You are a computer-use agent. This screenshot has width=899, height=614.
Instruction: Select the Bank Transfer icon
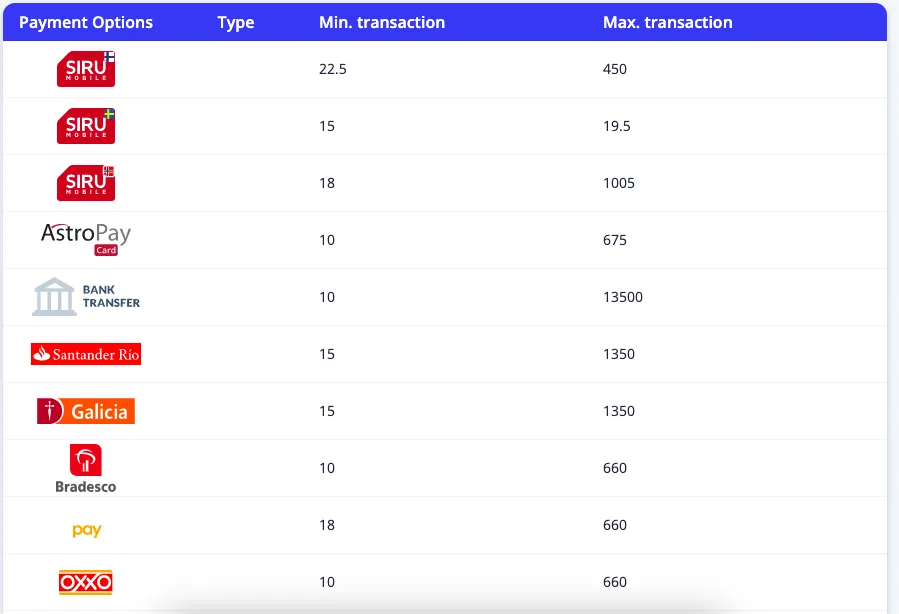pos(86,297)
